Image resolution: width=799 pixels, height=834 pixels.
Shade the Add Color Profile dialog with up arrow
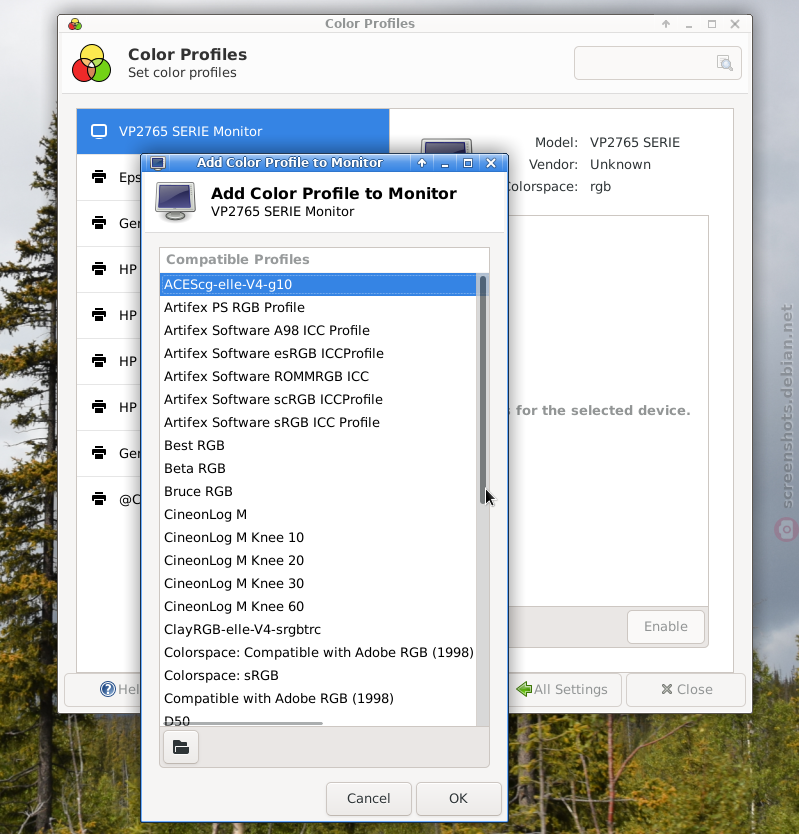point(422,163)
